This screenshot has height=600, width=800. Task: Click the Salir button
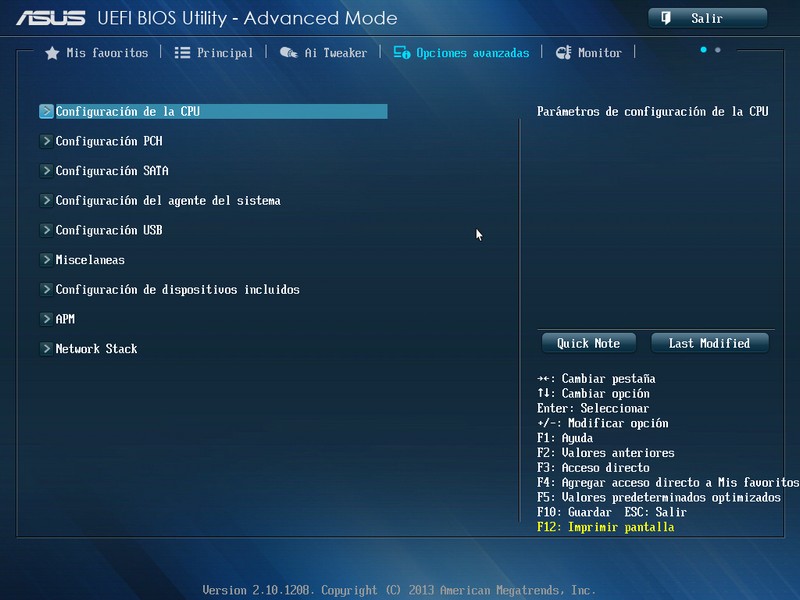coord(708,18)
